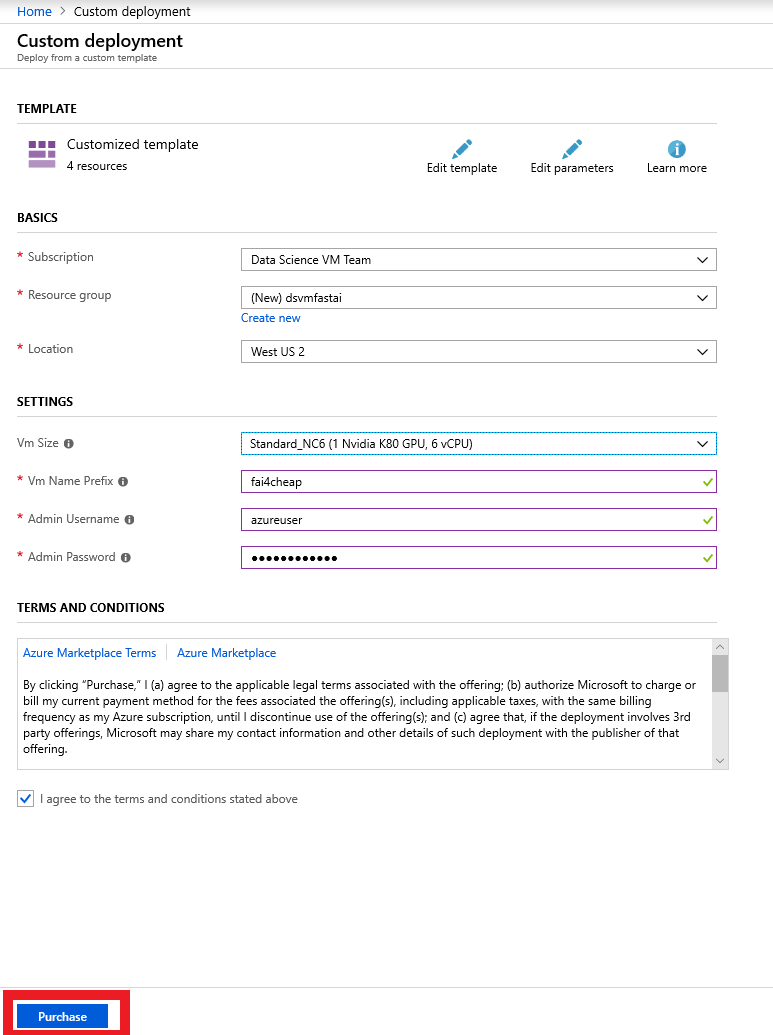The width and height of the screenshot is (773, 1035).
Task: Expand the Subscription dropdown
Action: click(478, 260)
